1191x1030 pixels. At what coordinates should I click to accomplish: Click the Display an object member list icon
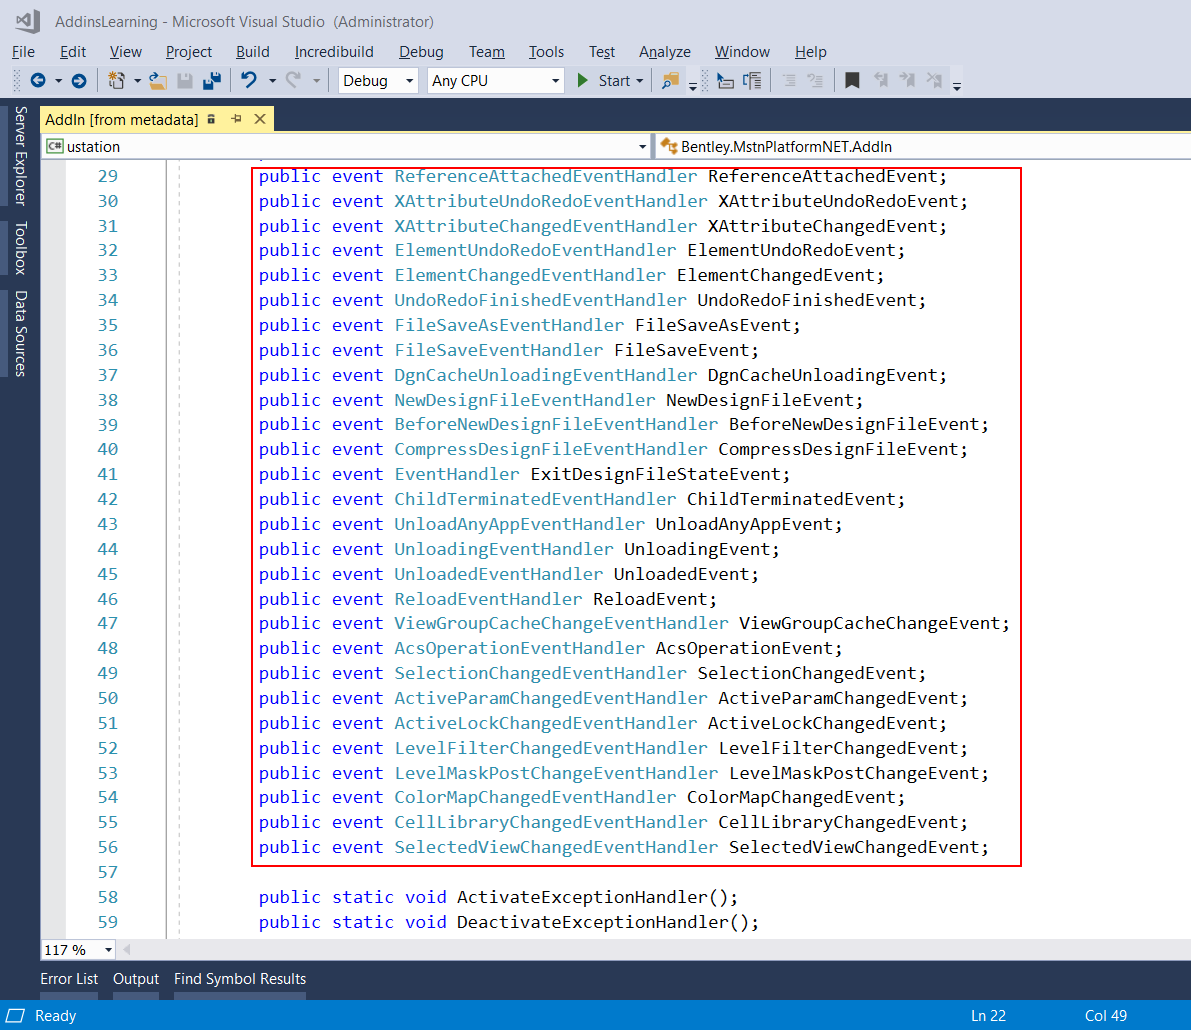coord(725,81)
